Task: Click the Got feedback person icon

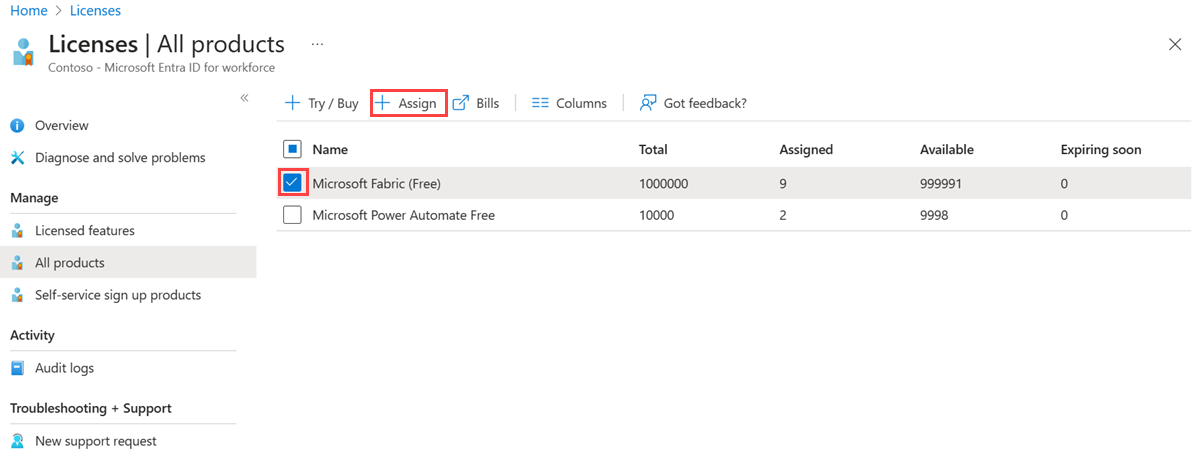Action: (649, 103)
